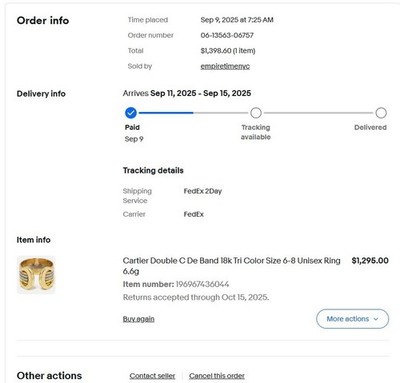
Task: Select the Tracking available step circle
Action: pyautogui.click(x=256, y=113)
